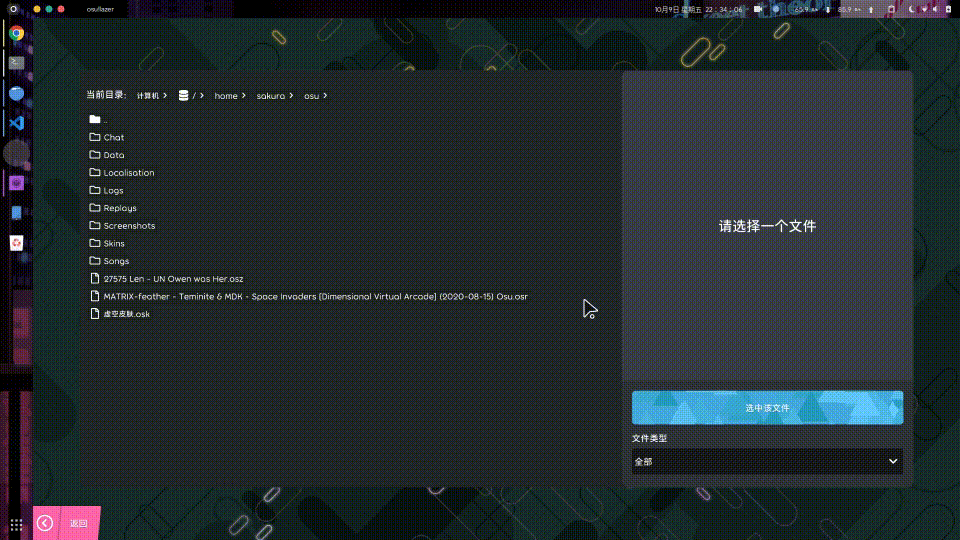Screen dimensions: 960x540
Task: Open the activities button in top bar
Action: (13, 9)
